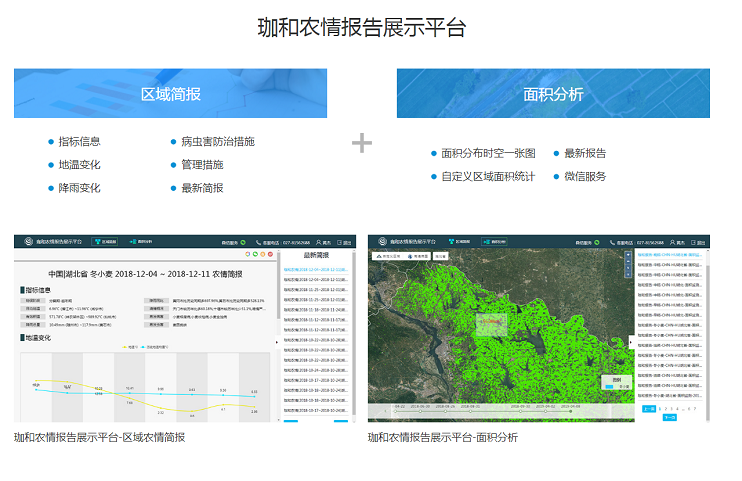Click the WeChat service icon in left header
The image size is (742, 481).
[x=241, y=242]
